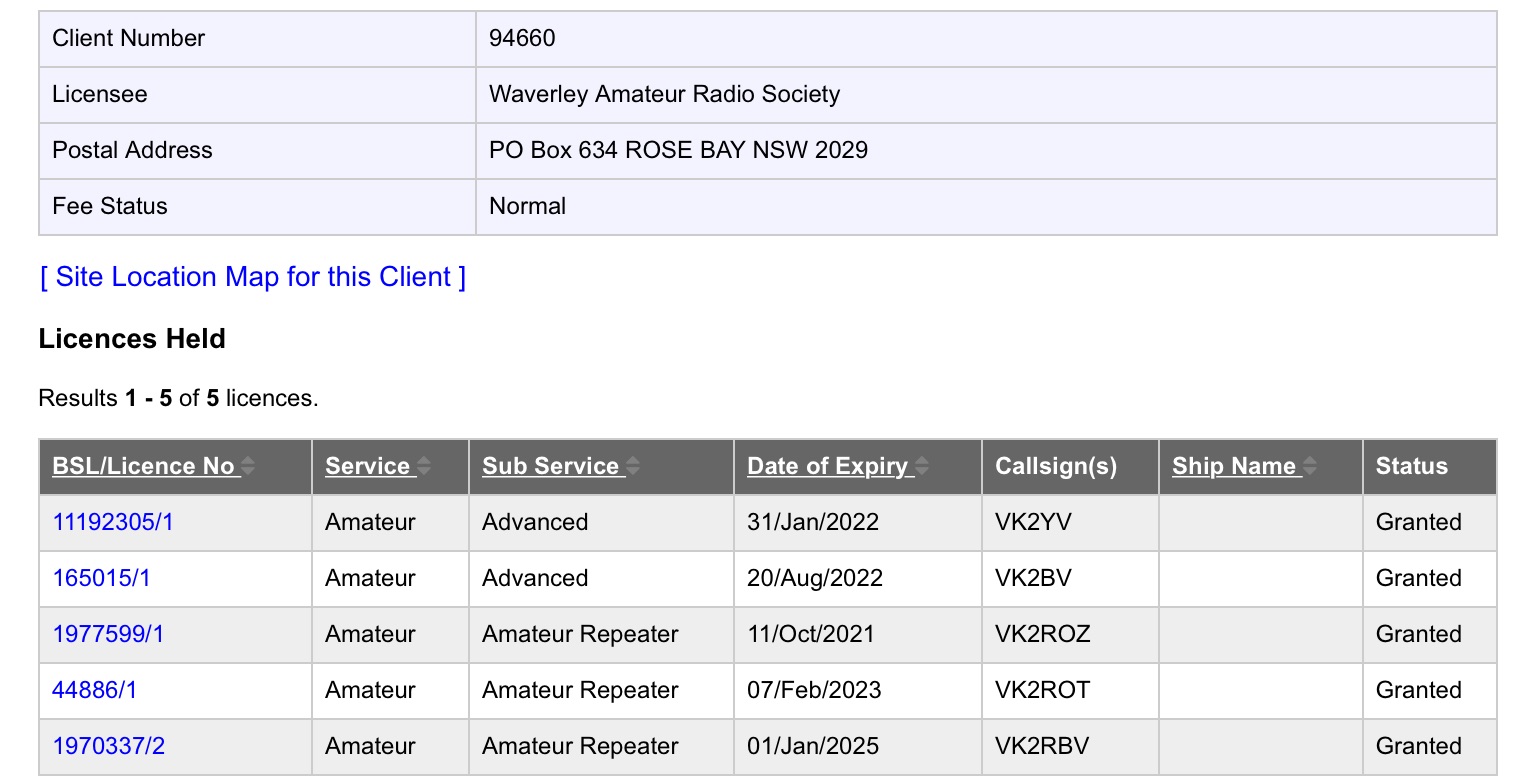Sort table by BSL/Licence No header
1536x781 pixels.
143,467
